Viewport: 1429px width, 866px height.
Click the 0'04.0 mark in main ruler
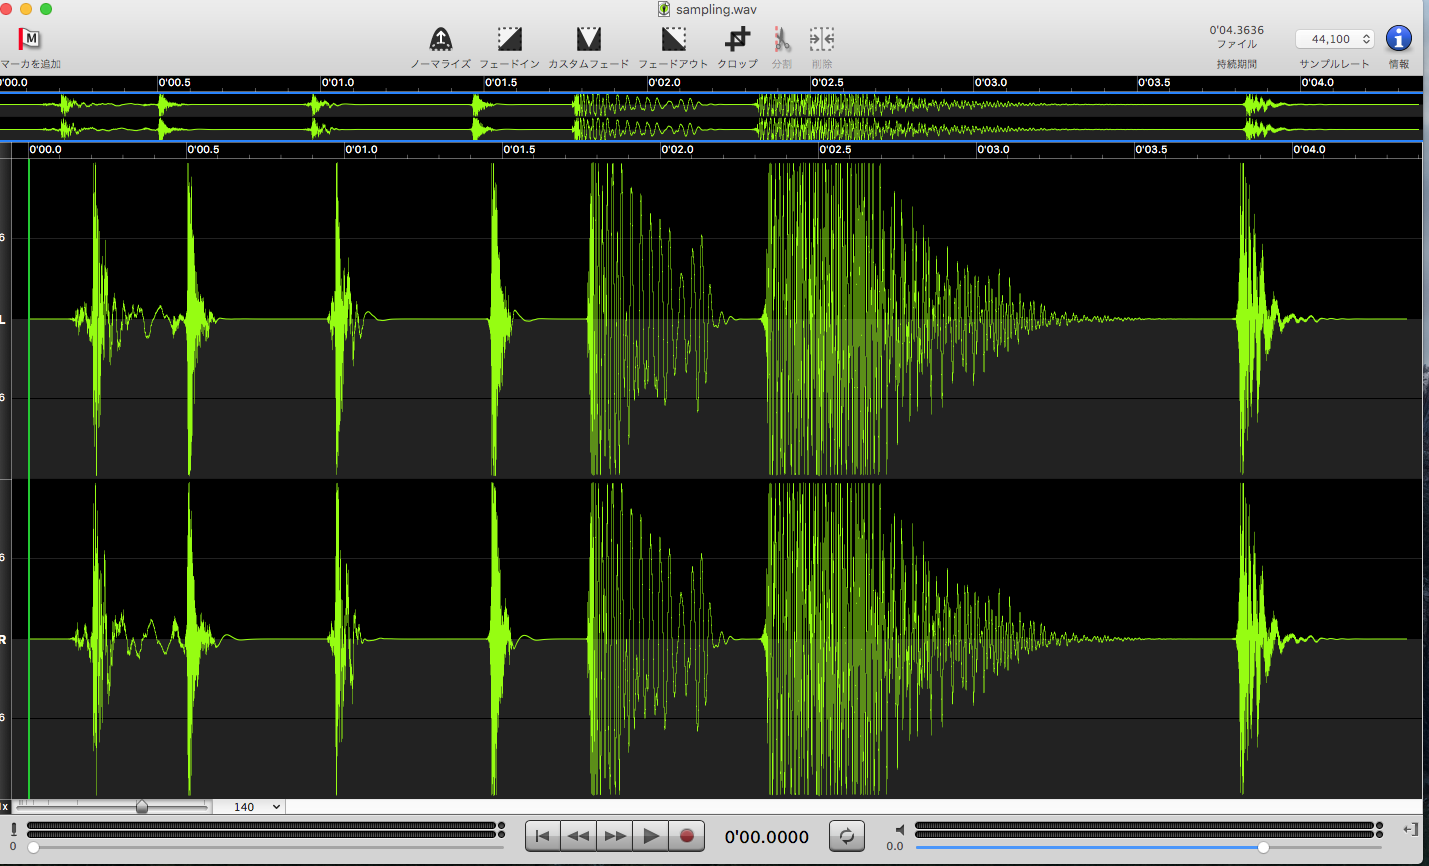pyautogui.click(x=1309, y=149)
